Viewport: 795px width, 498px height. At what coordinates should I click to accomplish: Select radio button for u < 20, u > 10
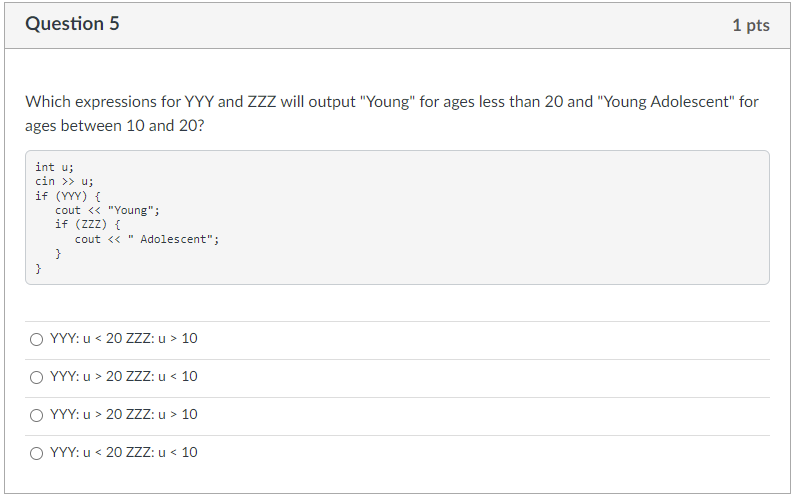pyautogui.click(x=37, y=339)
